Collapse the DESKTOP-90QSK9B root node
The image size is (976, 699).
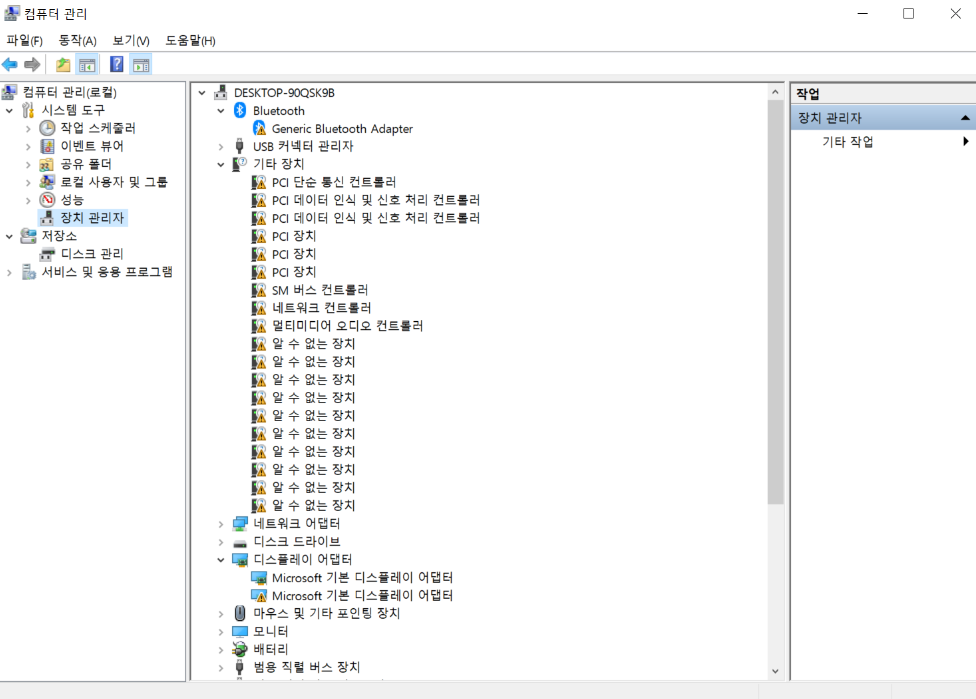pyautogui.click(x=202, y=93)
